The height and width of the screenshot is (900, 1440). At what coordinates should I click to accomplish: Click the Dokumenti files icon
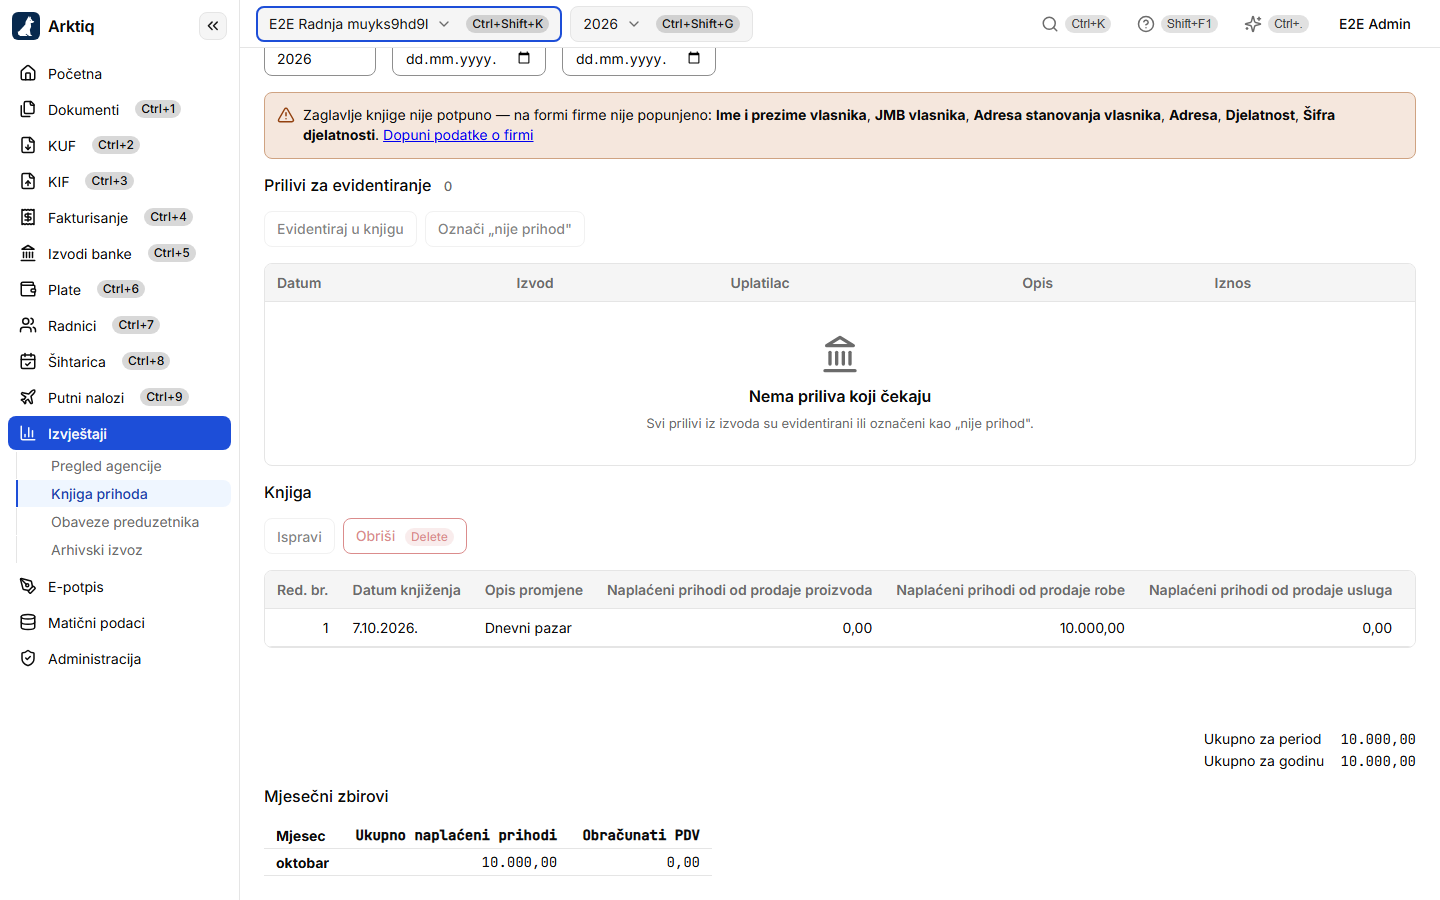point(28,109)
